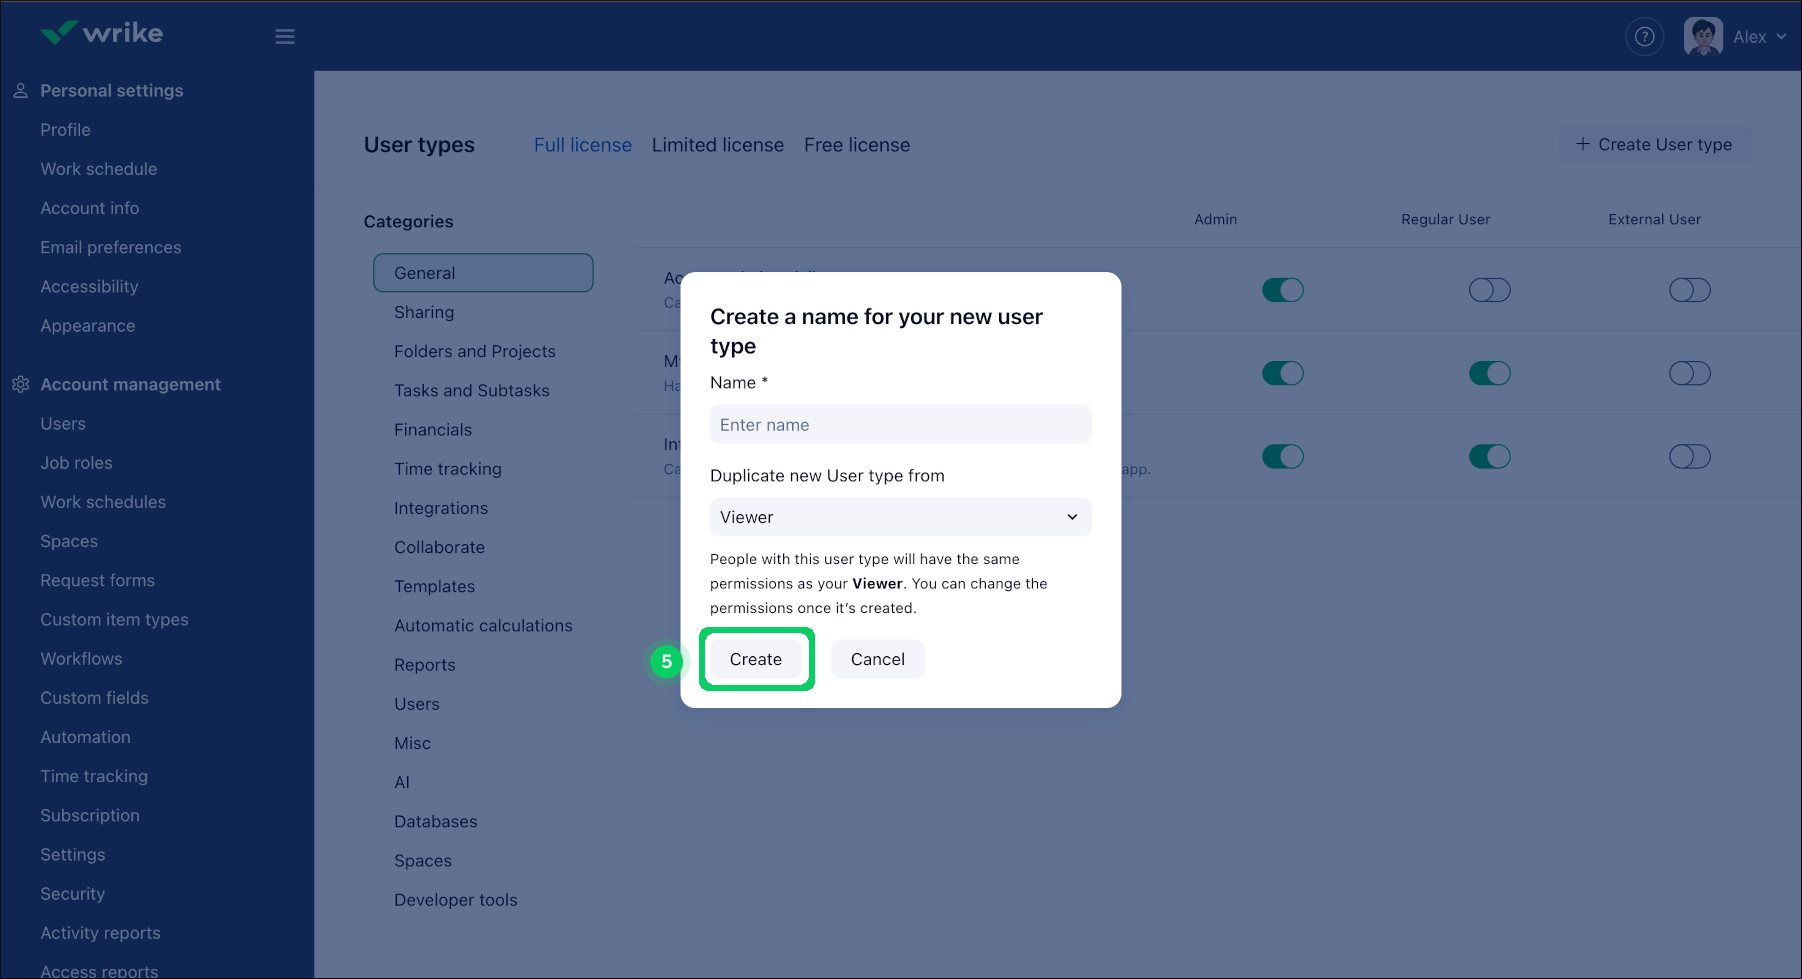
Task: Enable the first Regular User toggle
Action: point(1489,290)
